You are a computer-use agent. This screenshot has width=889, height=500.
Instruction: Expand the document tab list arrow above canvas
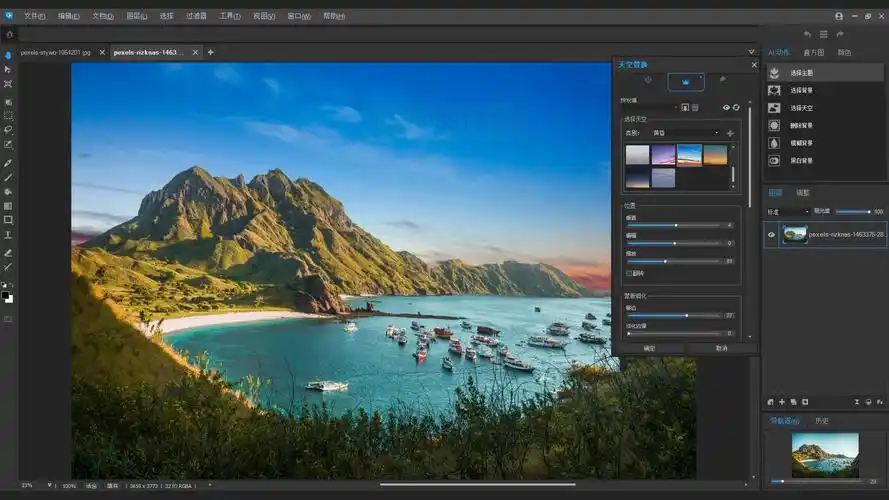tap(751, 52)
